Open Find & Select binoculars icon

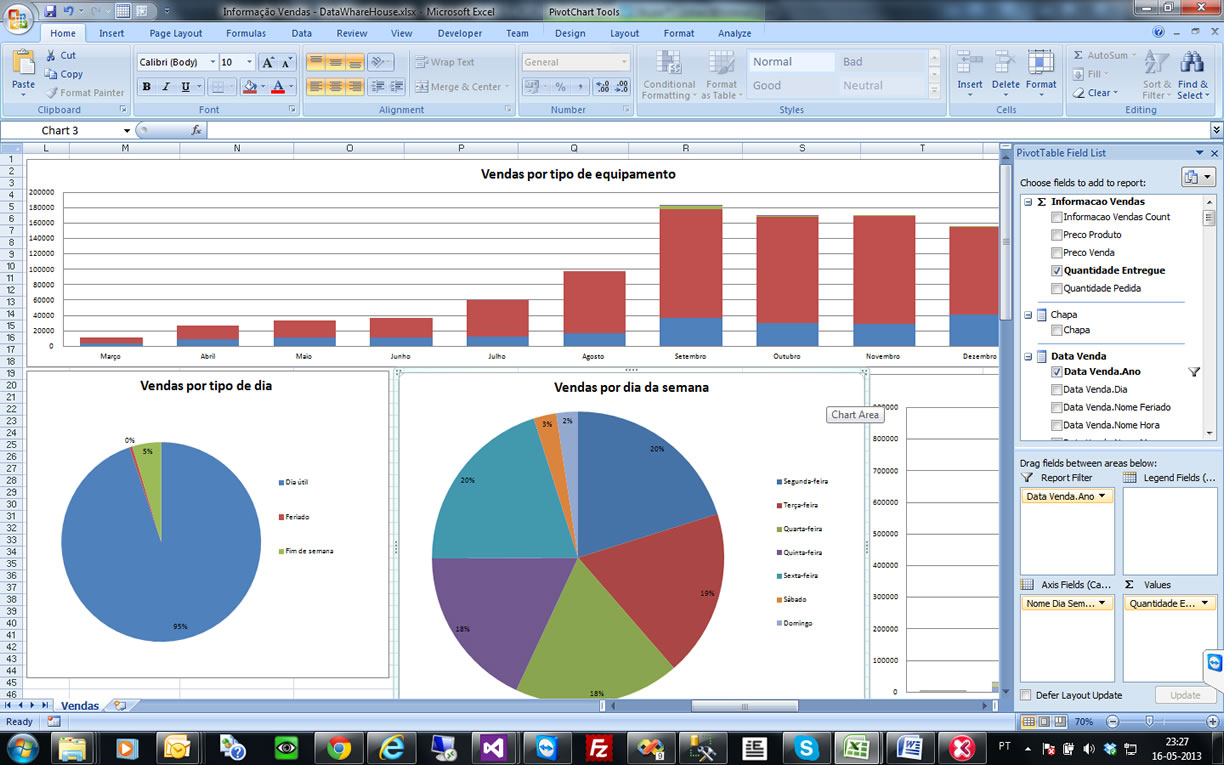click(x=1192, y=64)
